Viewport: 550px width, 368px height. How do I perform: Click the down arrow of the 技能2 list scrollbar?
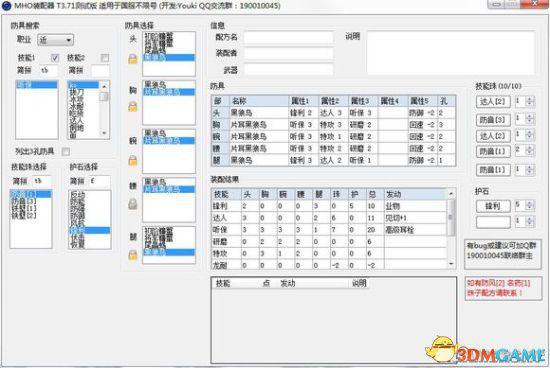coord(104,133)
